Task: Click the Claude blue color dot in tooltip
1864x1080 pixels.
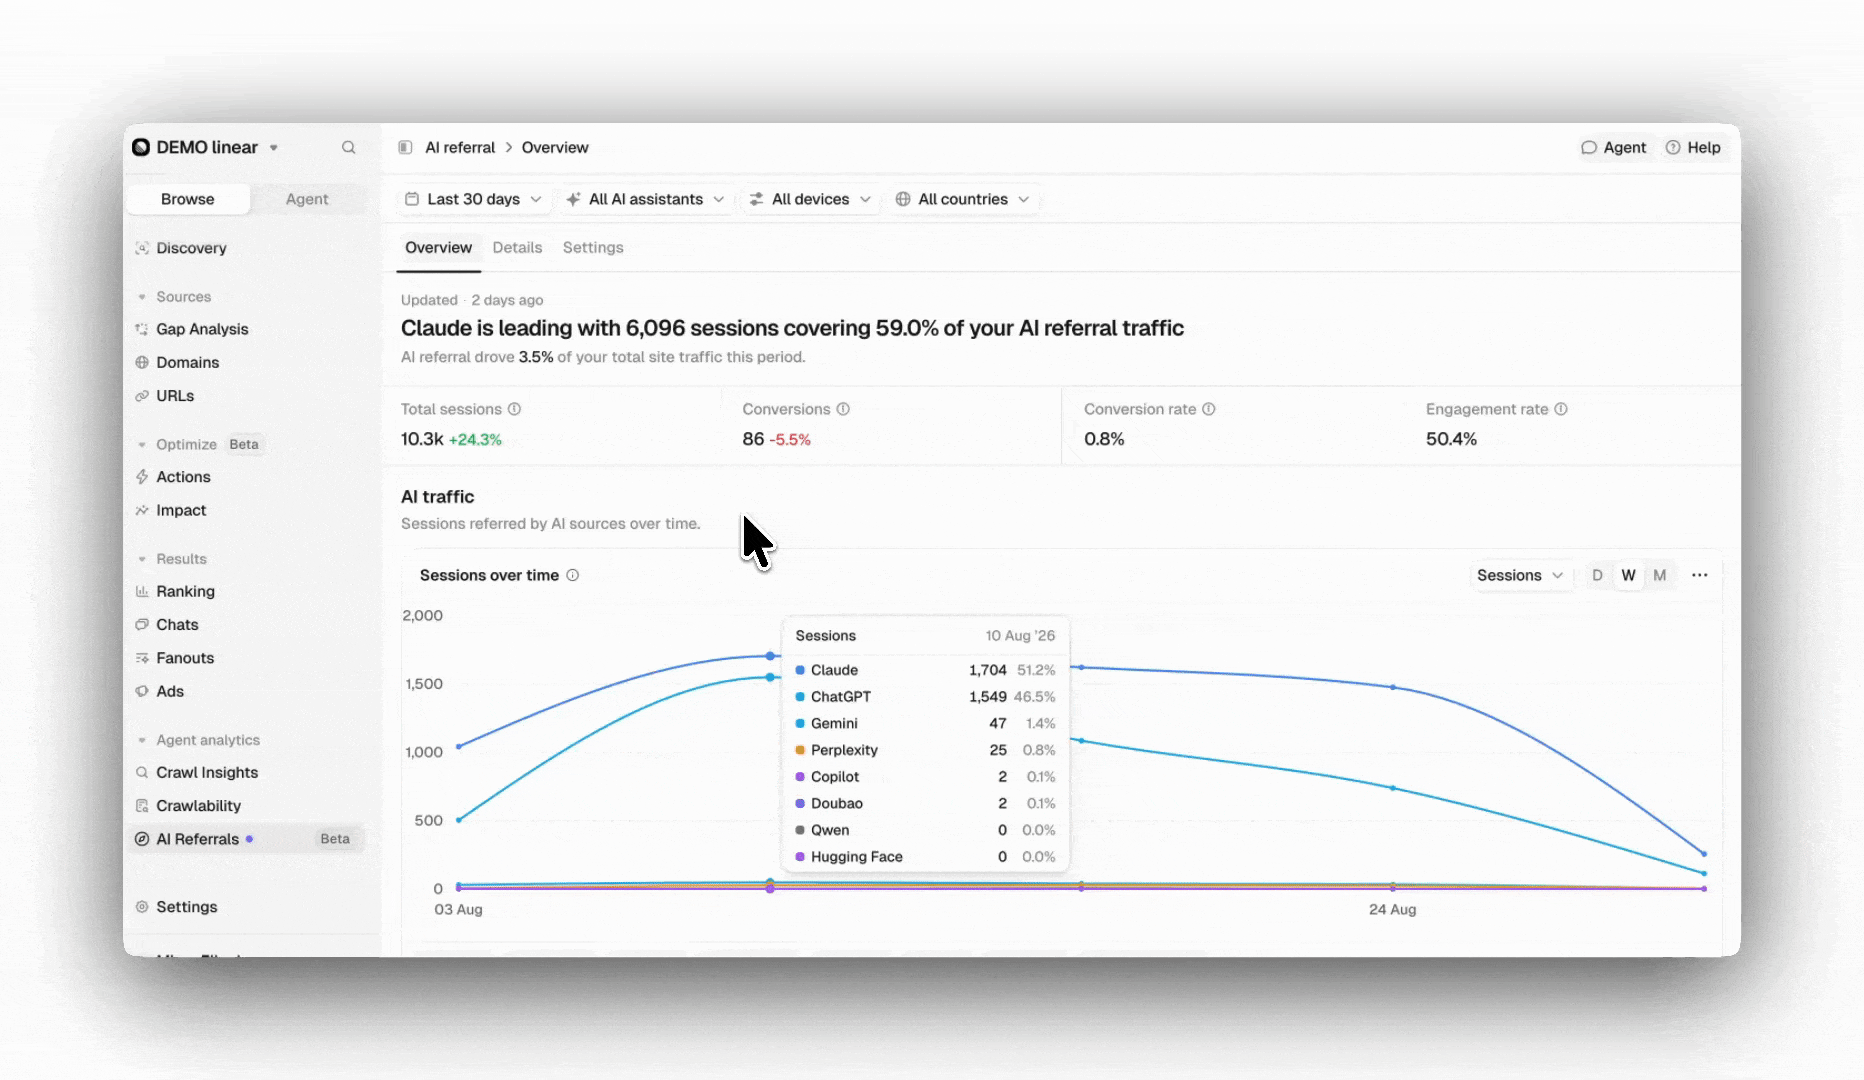Action: click(x=800, y=670)
